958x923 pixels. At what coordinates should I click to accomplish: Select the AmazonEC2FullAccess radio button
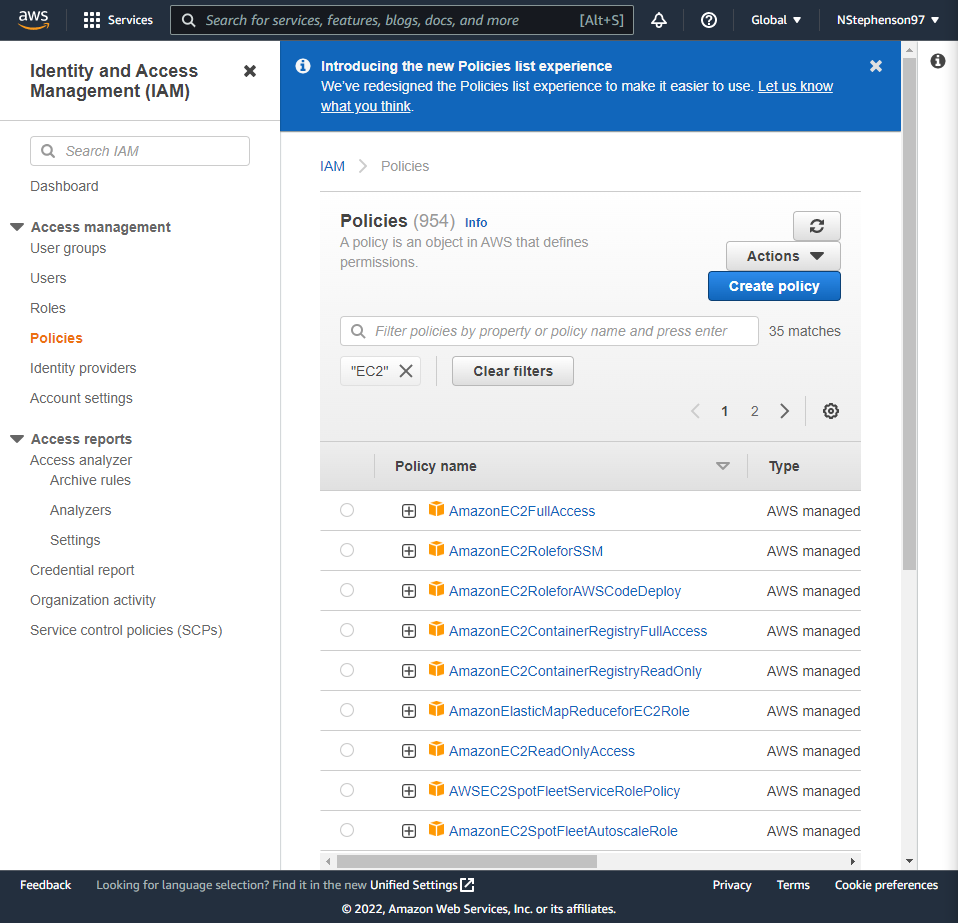pyautogui.click(x=347, y=510)
